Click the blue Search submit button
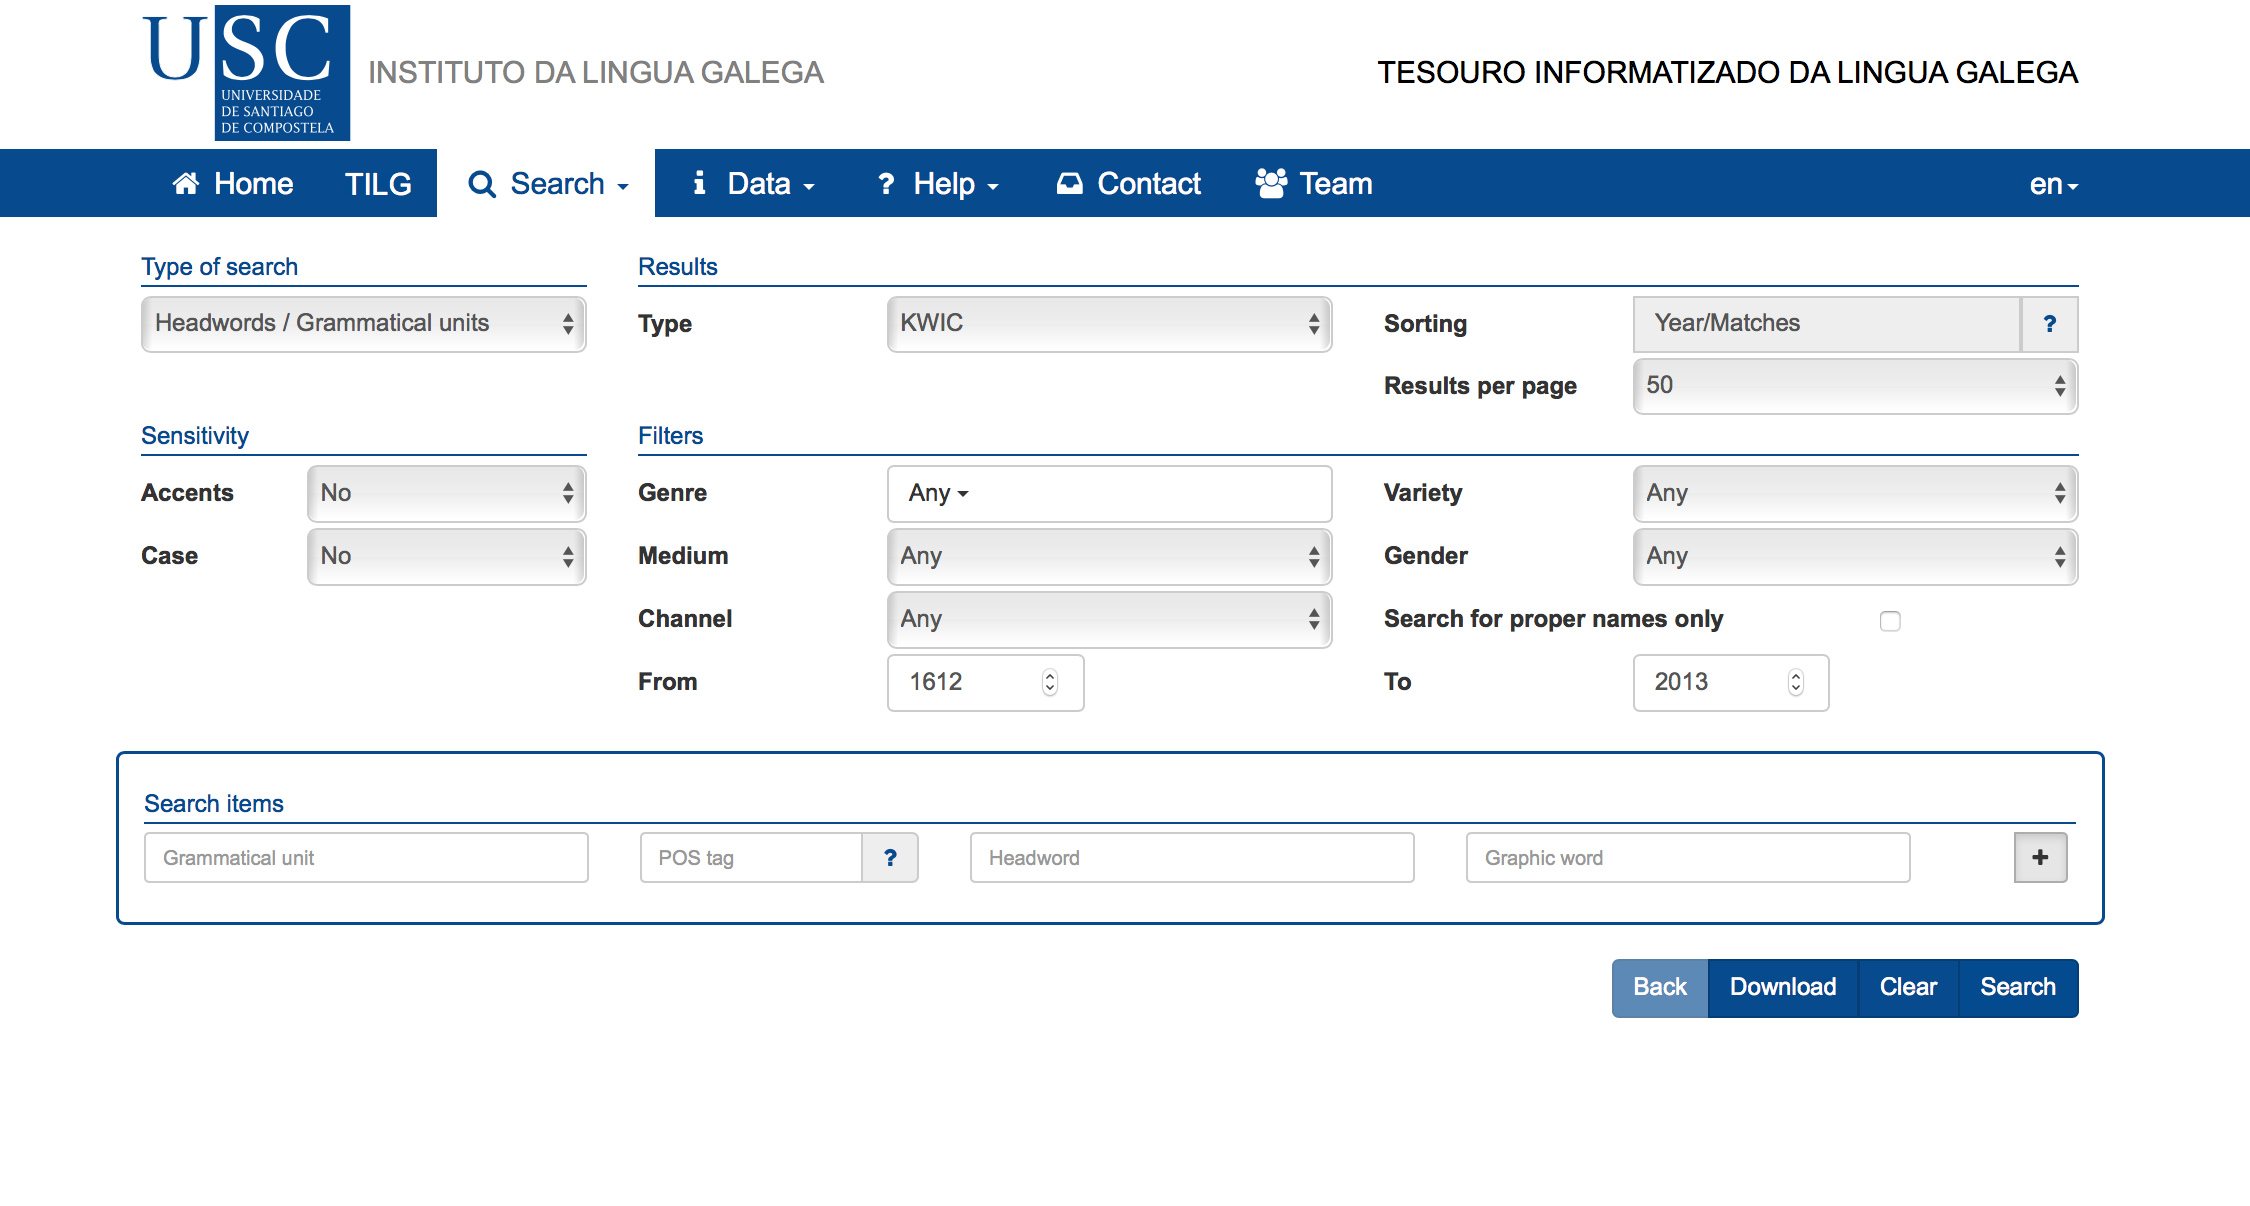Screen dimensions: 2250x1206 point(2018,988)
